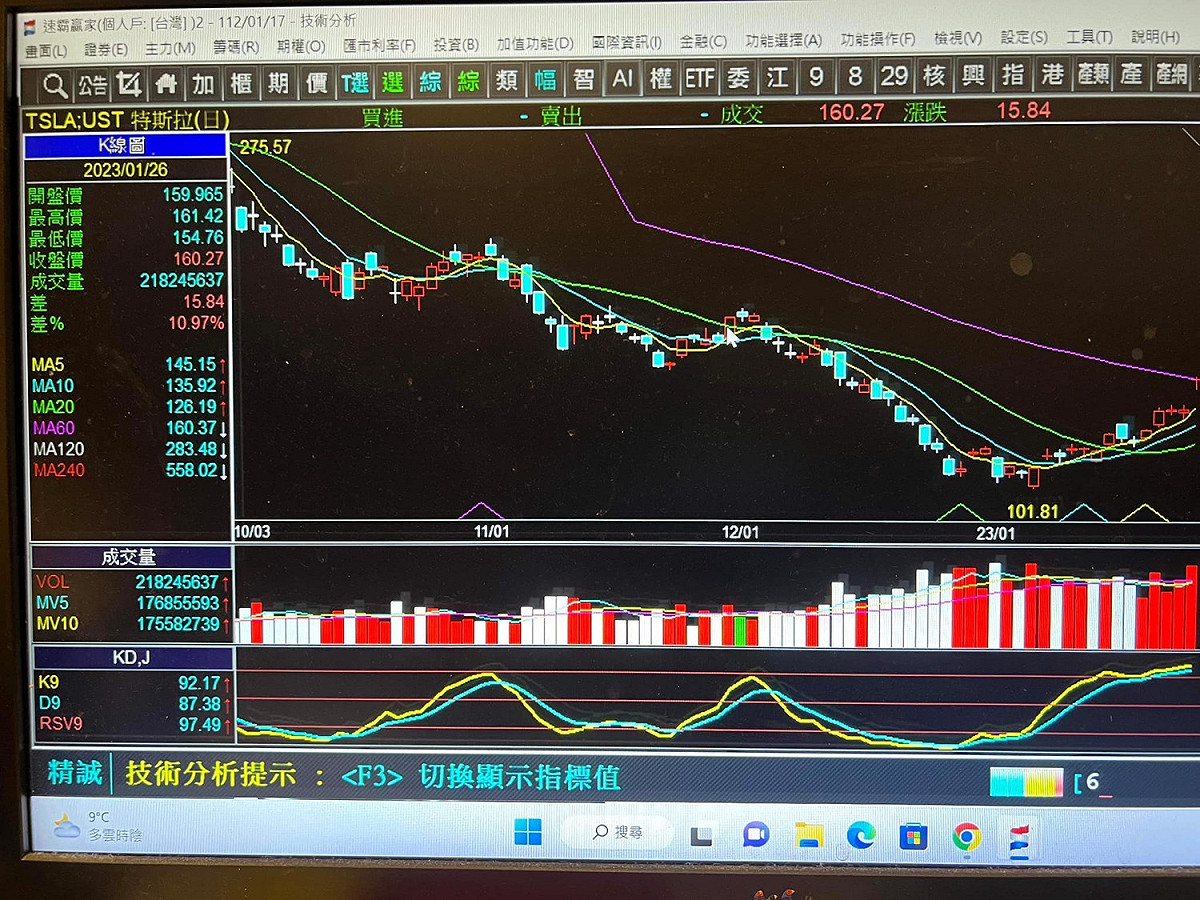The image size is (1200, 900).
Task: Click the taskbar 搜尋 search box
Action: [x=616, y=832]
